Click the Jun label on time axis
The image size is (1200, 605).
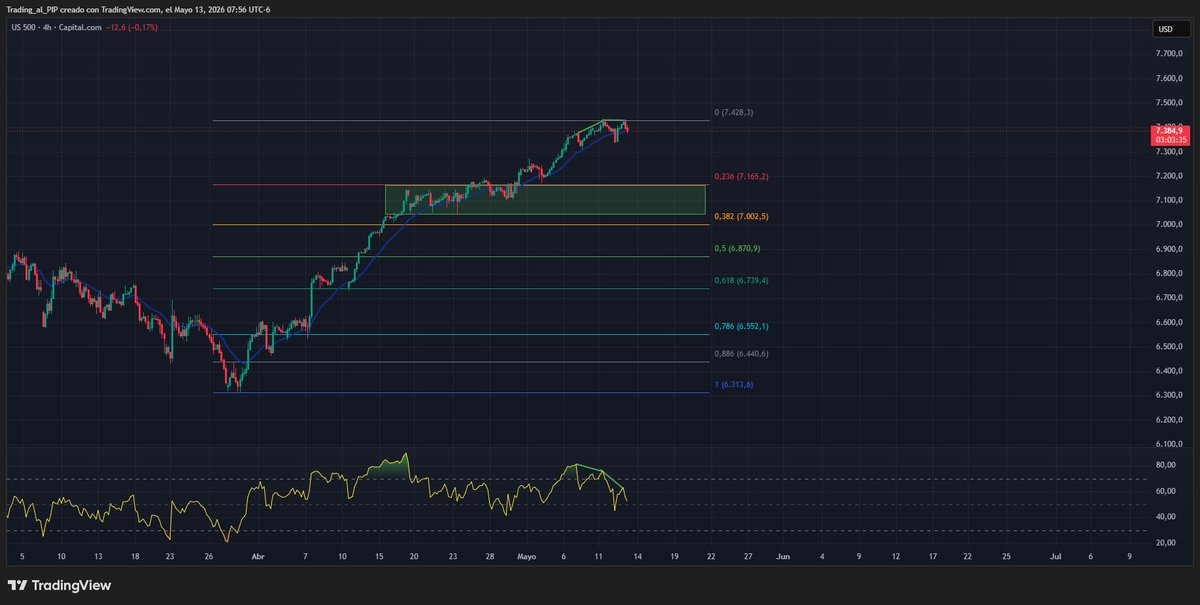click(784, 555)
